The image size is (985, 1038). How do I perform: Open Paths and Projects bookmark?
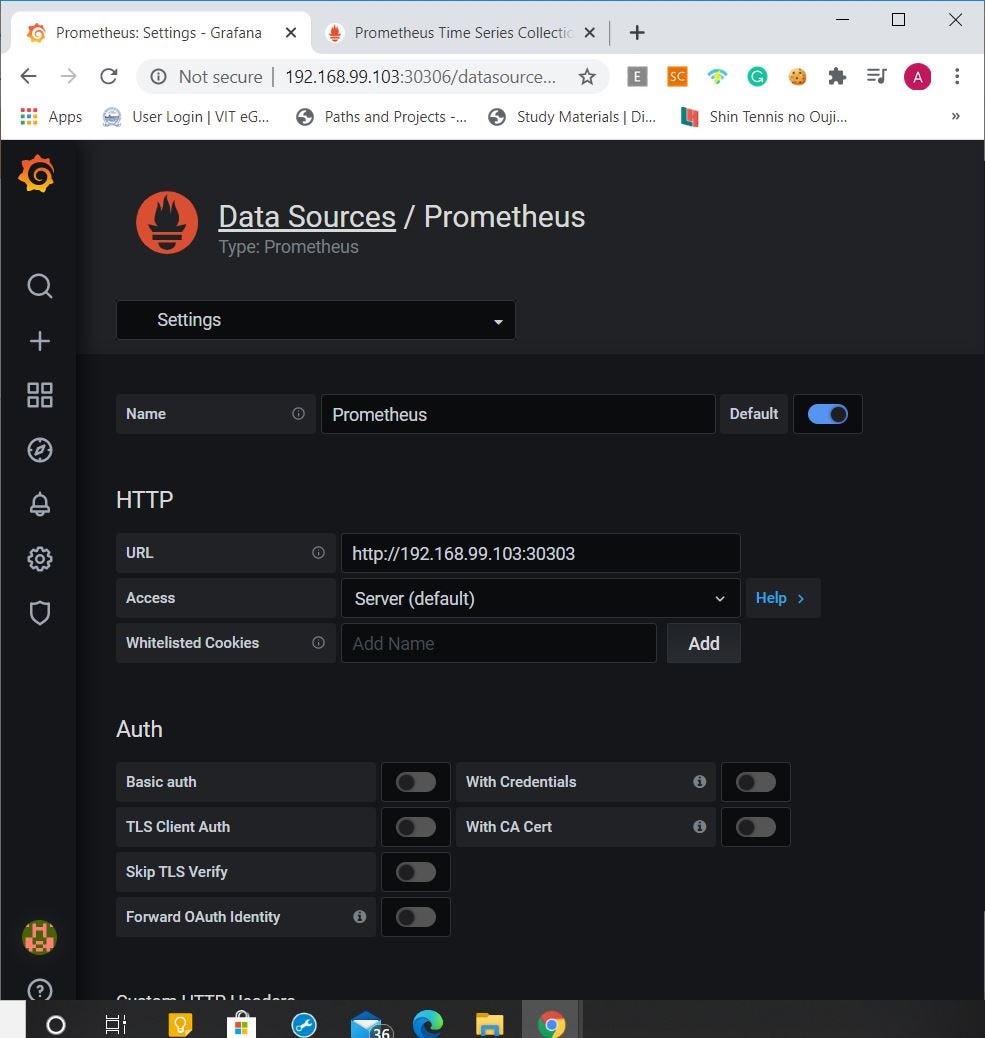(382, 117)
